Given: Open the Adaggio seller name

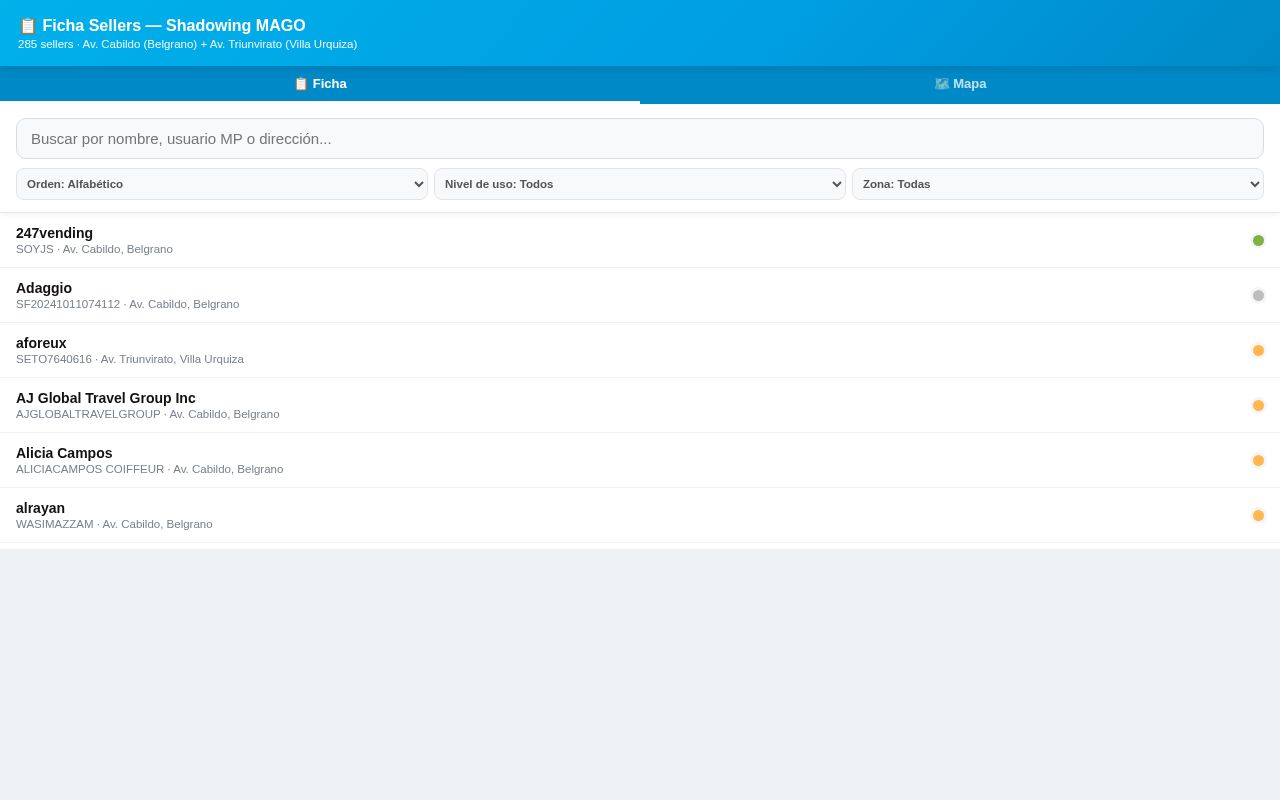Looking at the screenshot, I should click(44, 288).
